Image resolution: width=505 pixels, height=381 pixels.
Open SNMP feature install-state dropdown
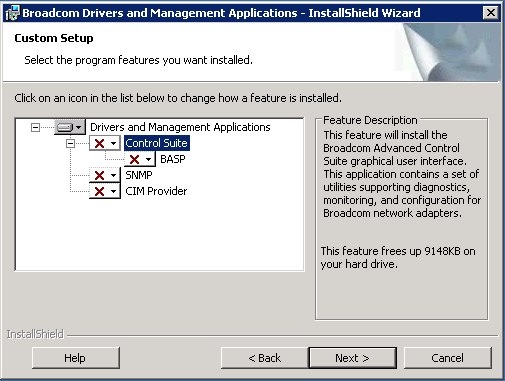coord(105,175)
